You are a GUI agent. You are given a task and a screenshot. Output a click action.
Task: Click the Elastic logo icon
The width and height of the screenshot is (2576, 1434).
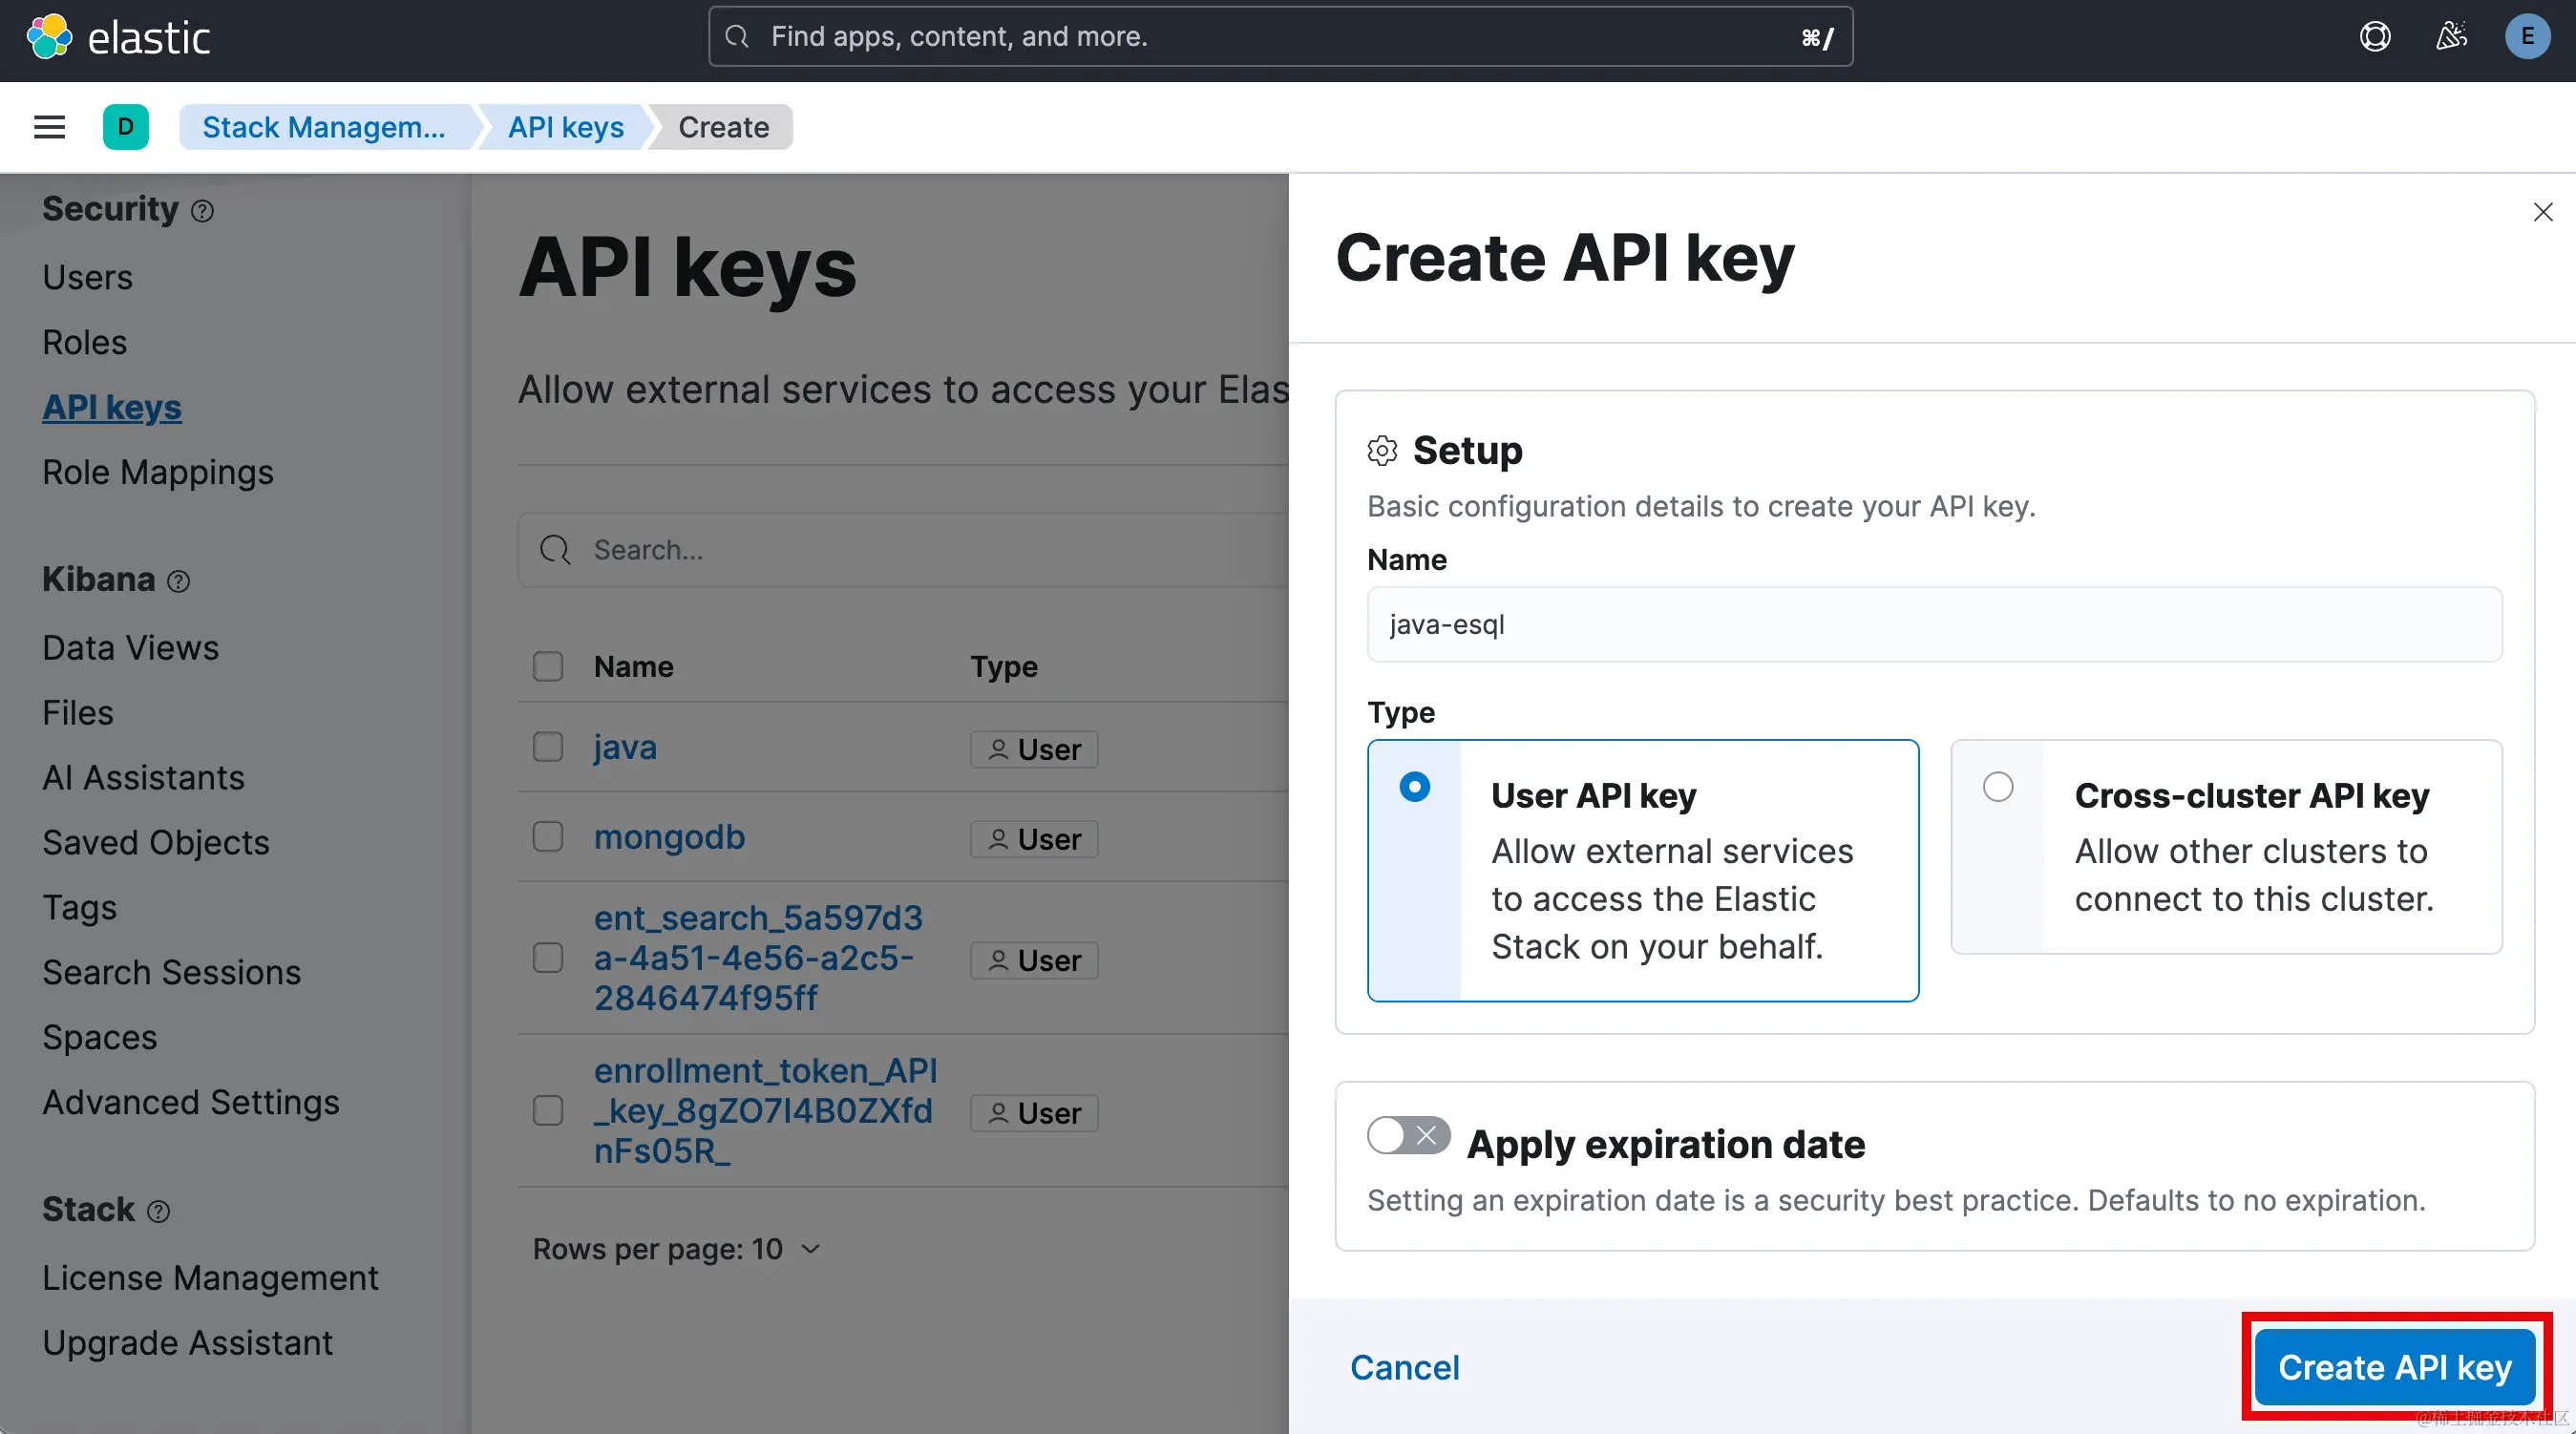(49, 38)
